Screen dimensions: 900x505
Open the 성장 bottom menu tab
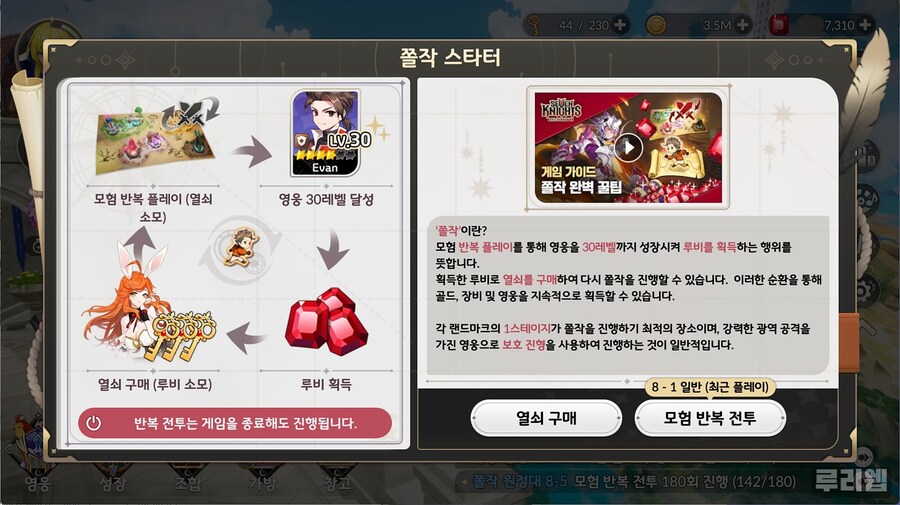tap(112, 484)
